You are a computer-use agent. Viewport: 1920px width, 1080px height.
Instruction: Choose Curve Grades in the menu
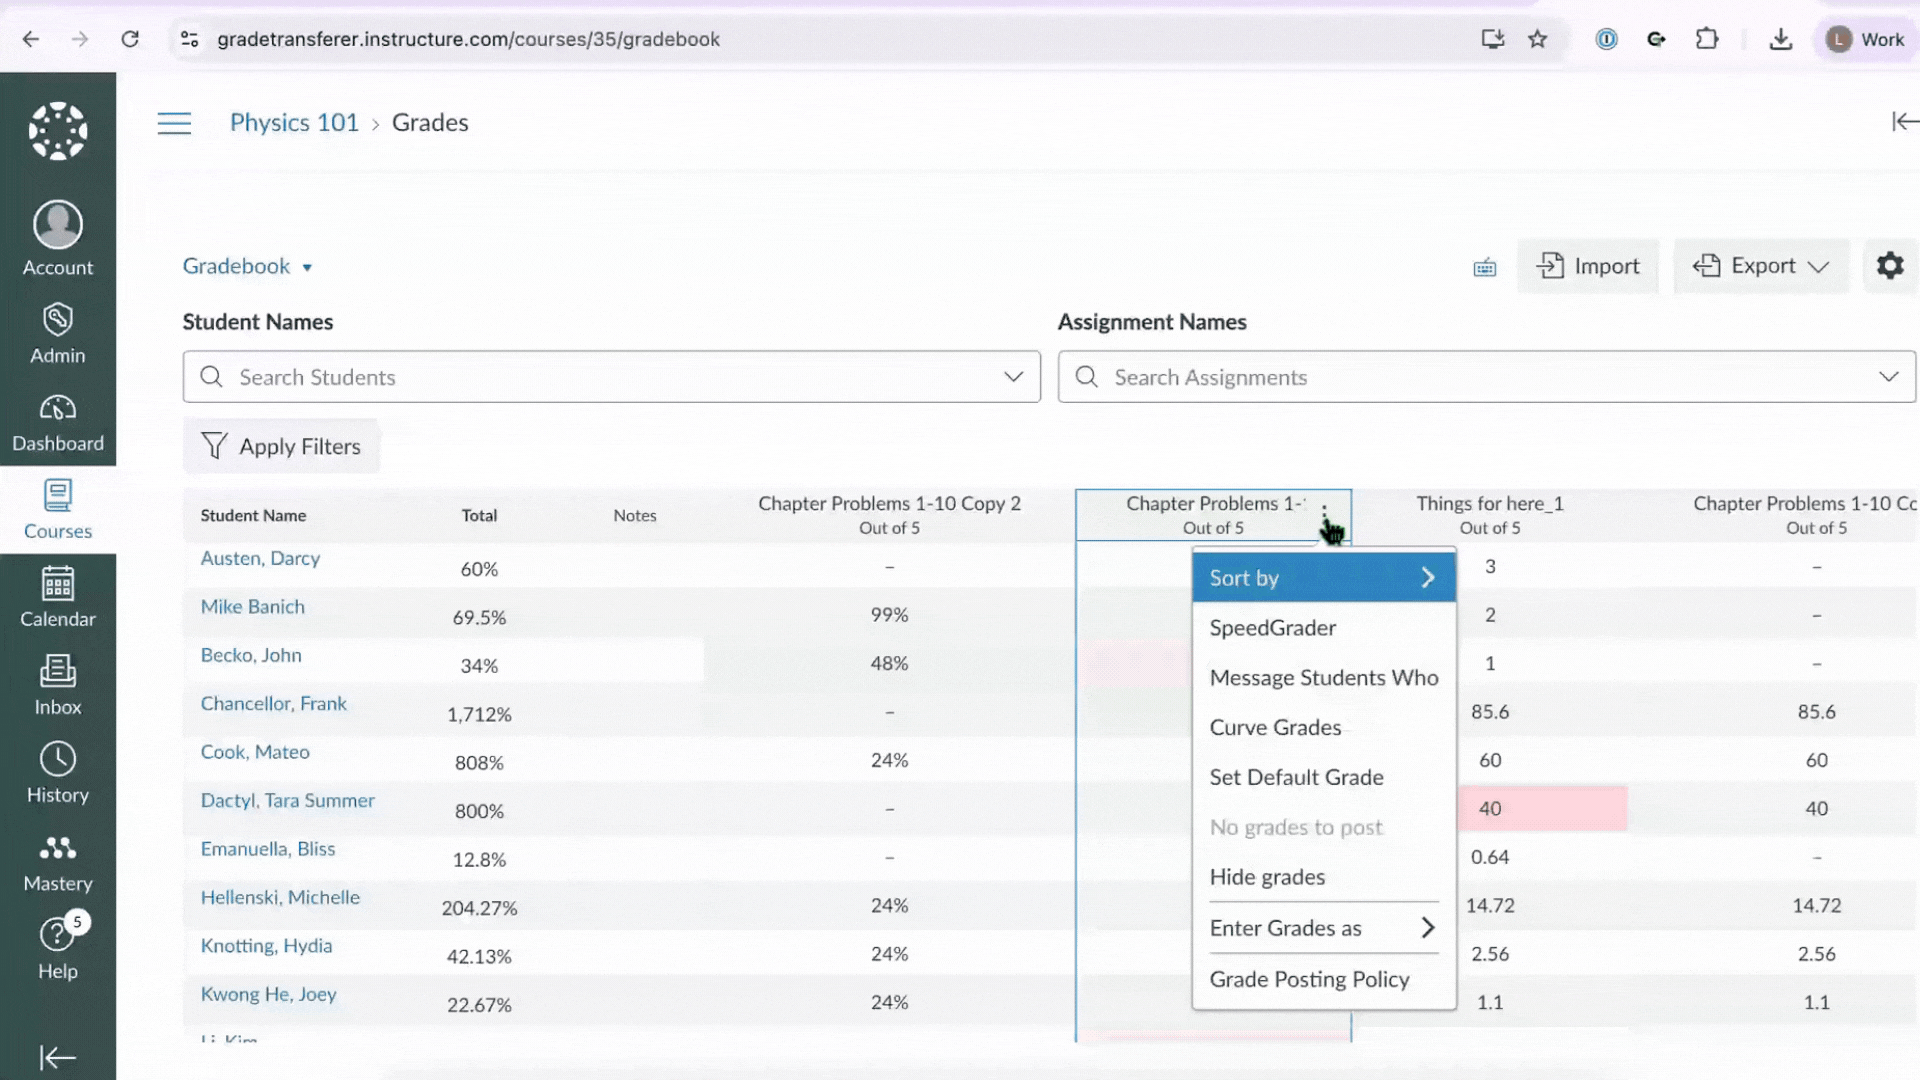click(x=1275, y=728)
